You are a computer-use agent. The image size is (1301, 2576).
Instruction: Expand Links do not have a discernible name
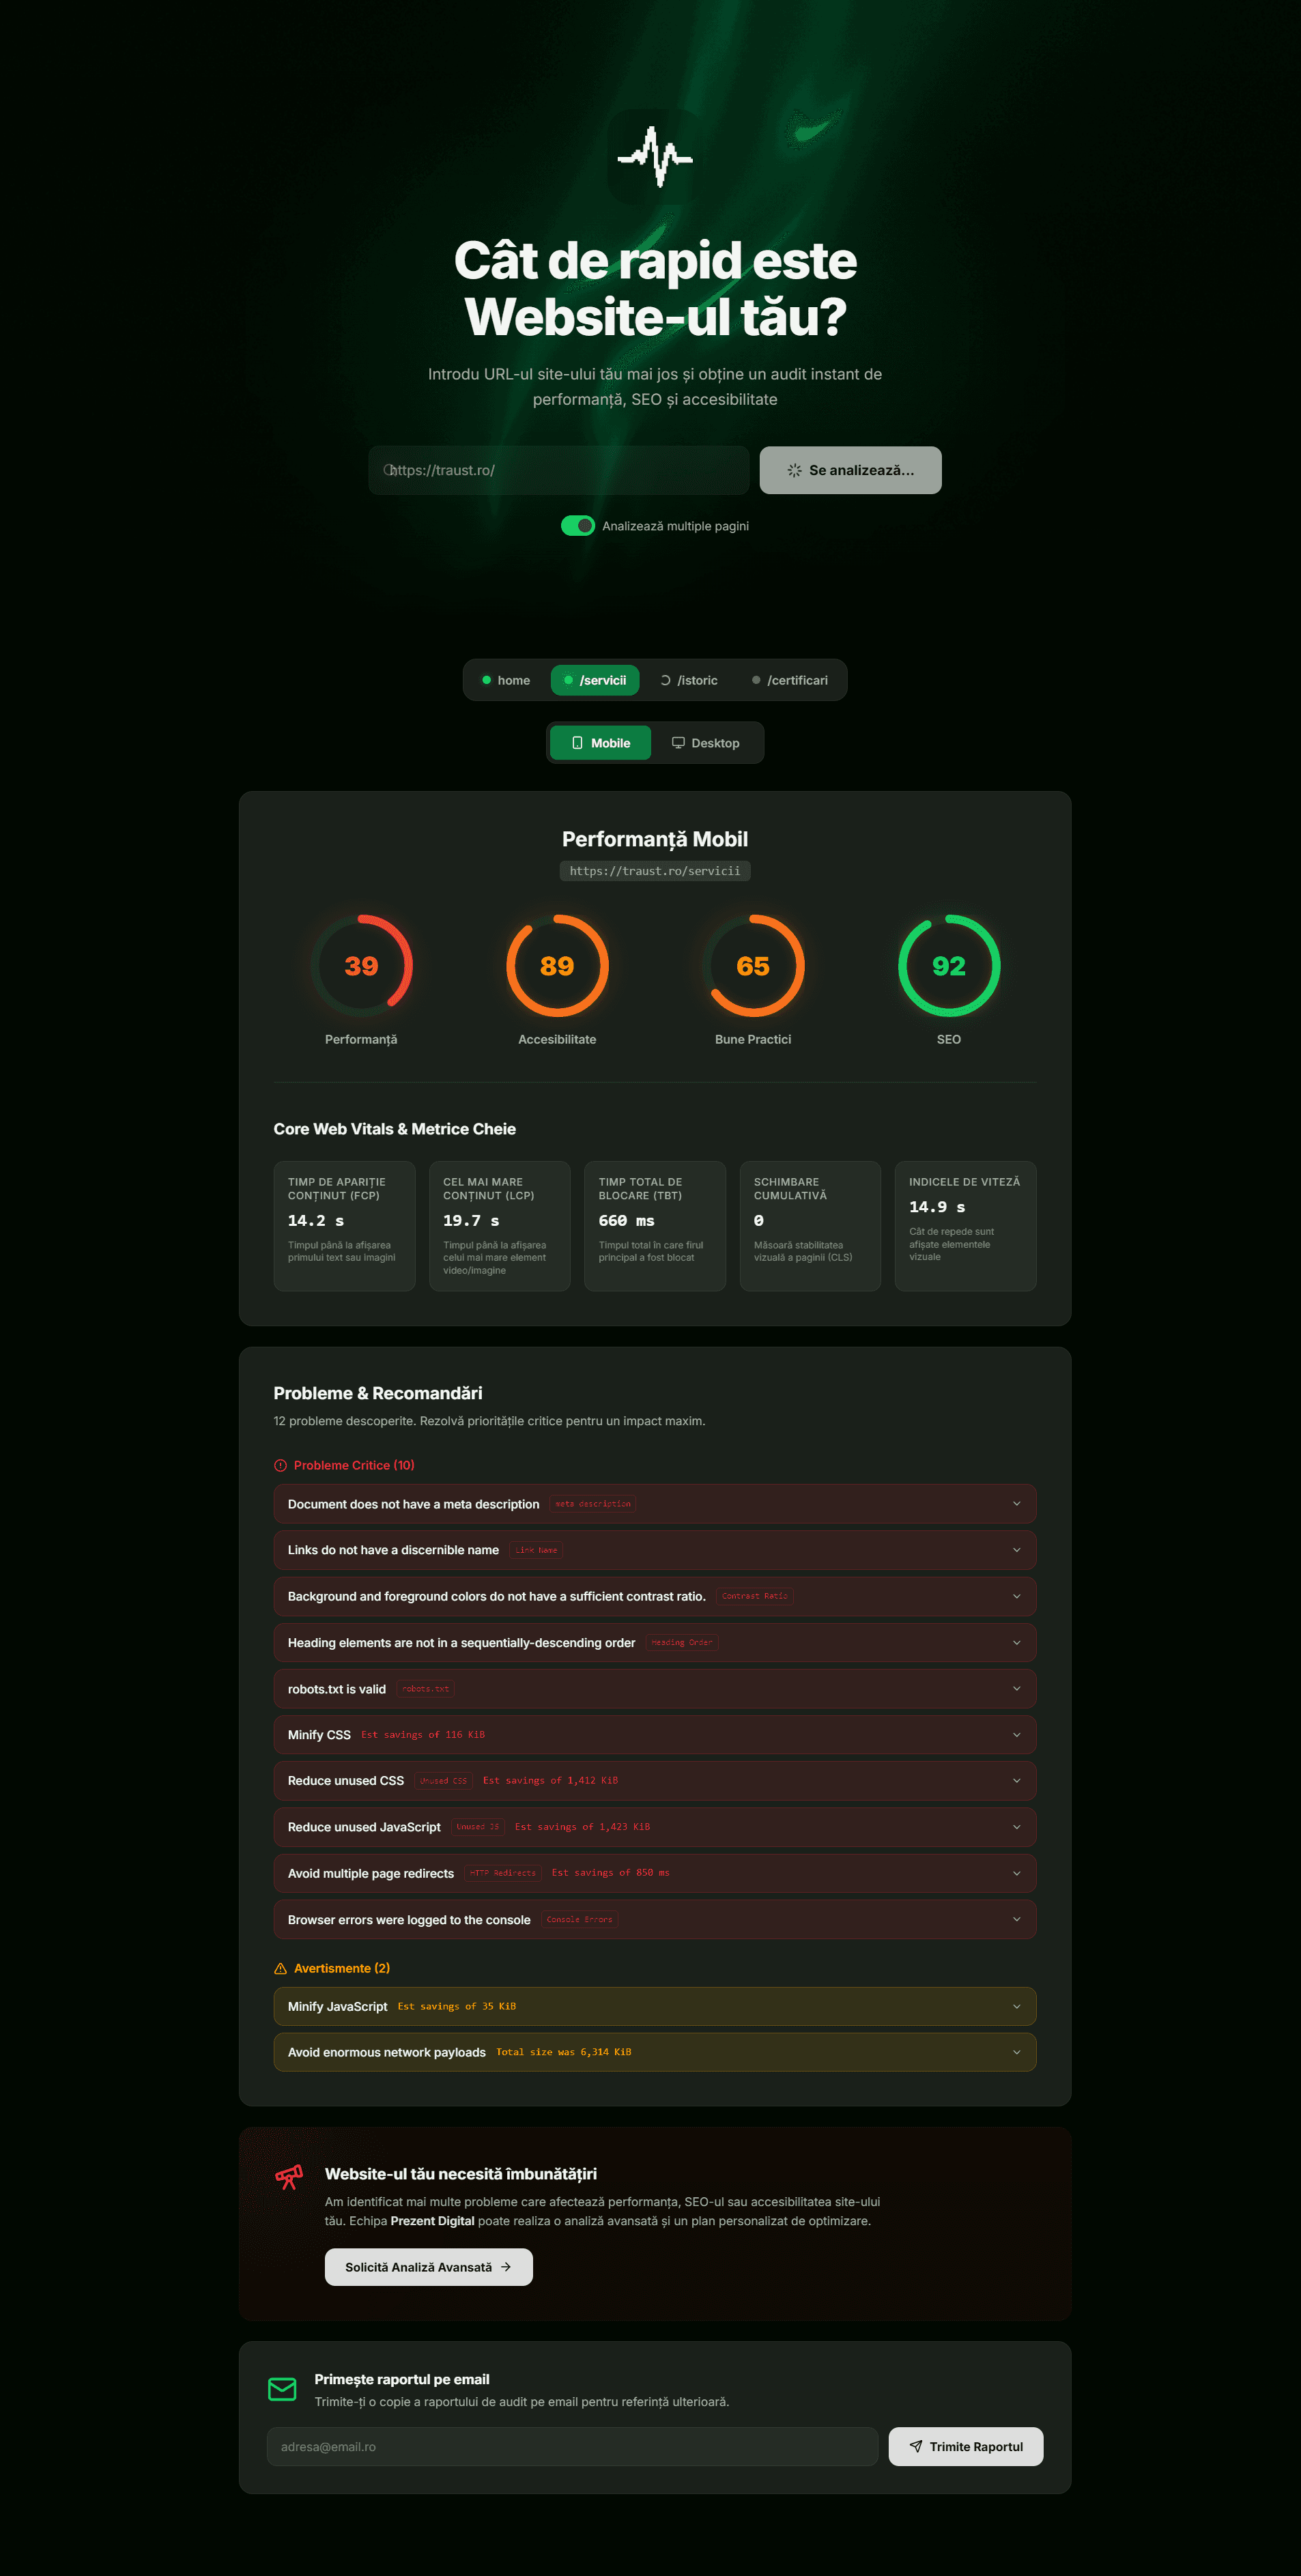(x=655, y=1550)
